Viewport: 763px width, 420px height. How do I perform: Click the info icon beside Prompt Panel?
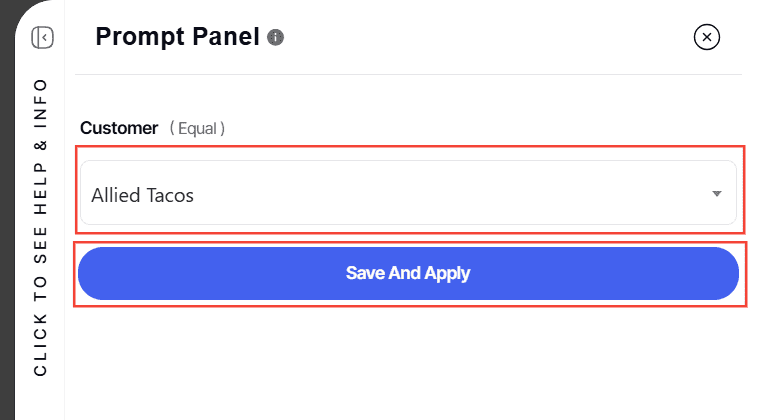pyautogui.click(x=276, y=38)
